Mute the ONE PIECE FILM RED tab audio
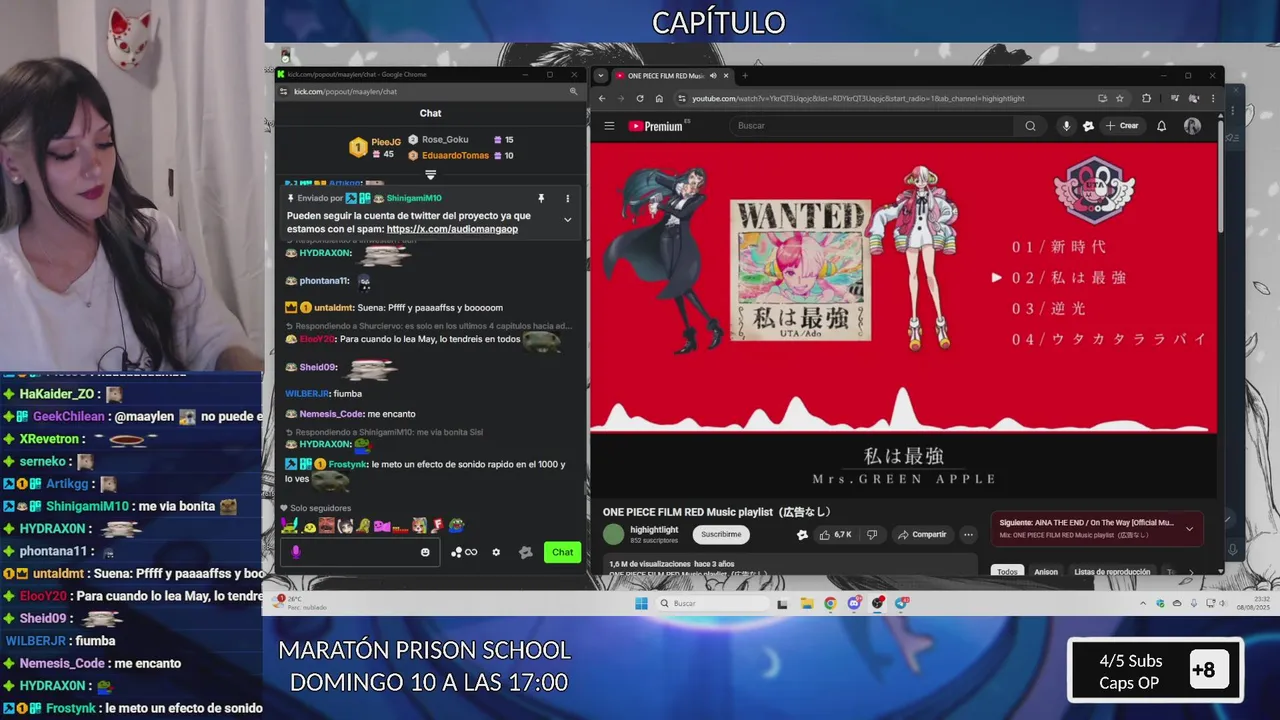The image size is (1280, 720). (x=713, y=76)
